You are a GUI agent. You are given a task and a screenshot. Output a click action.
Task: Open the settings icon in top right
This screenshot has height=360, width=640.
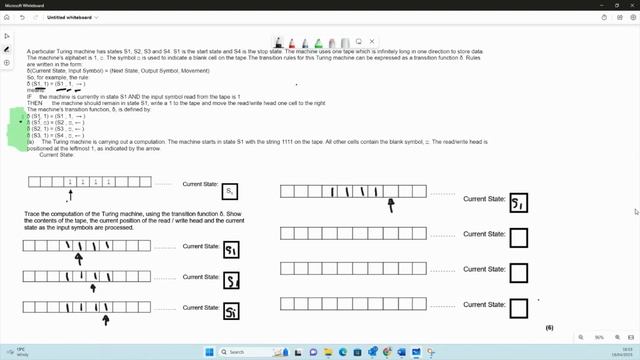tap(633, 18)
